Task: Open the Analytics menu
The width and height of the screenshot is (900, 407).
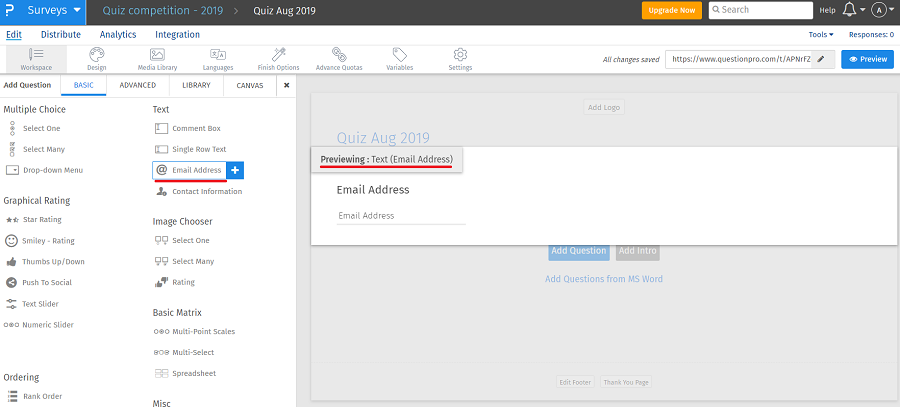Action: click(118, 34)
